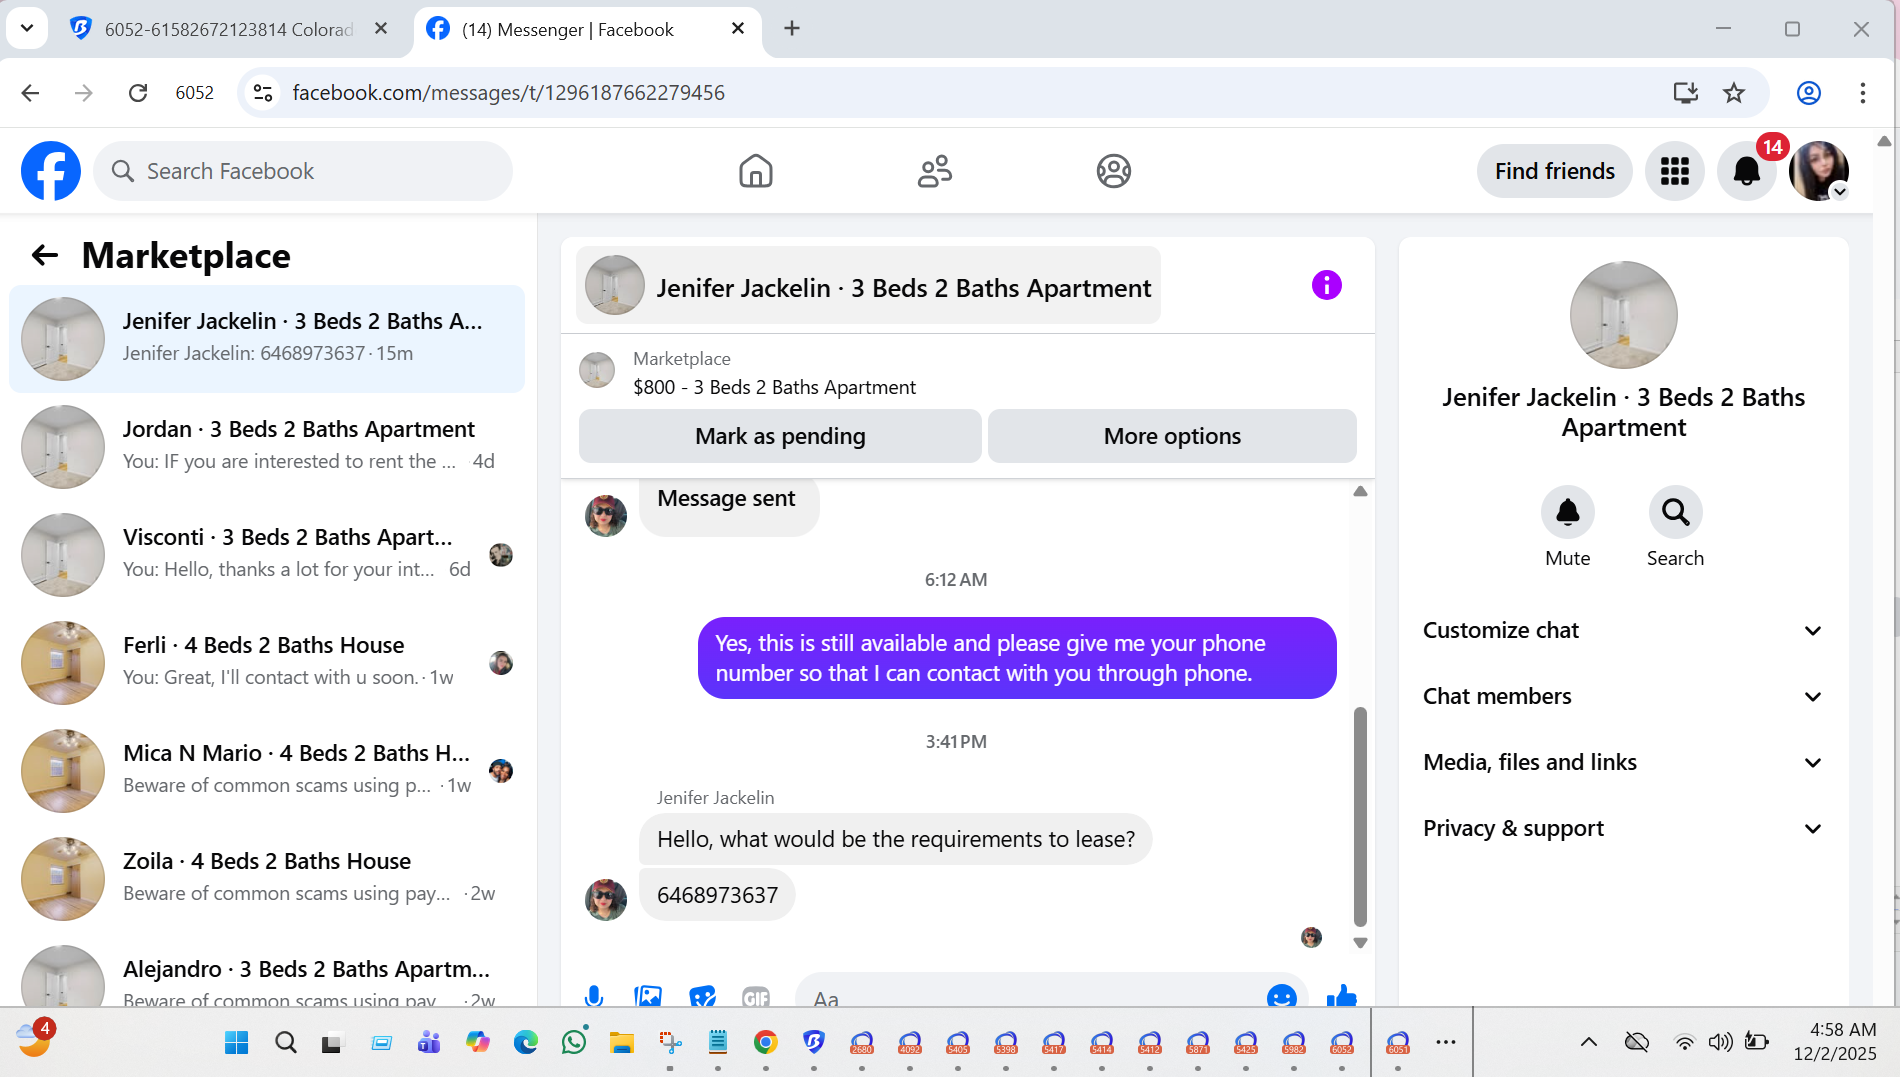Click the chat messages scrollbar thumb

pos(1360,816)
